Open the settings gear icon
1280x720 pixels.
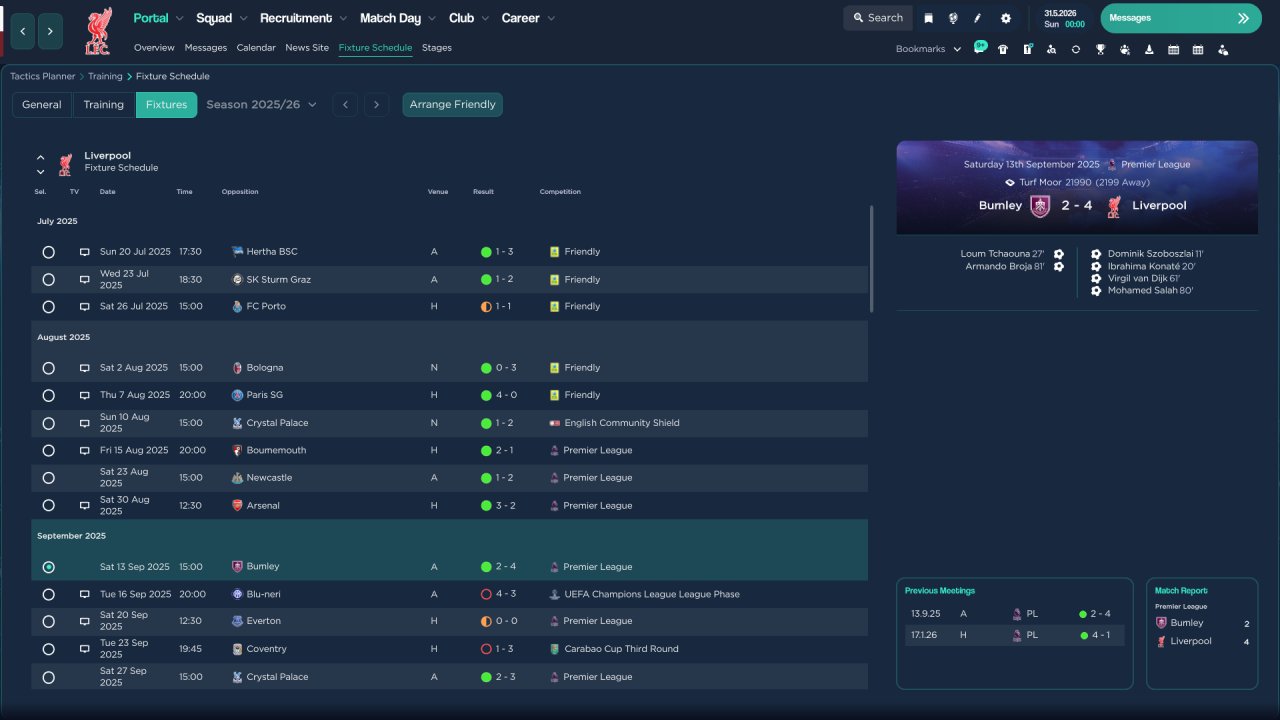1005,18
